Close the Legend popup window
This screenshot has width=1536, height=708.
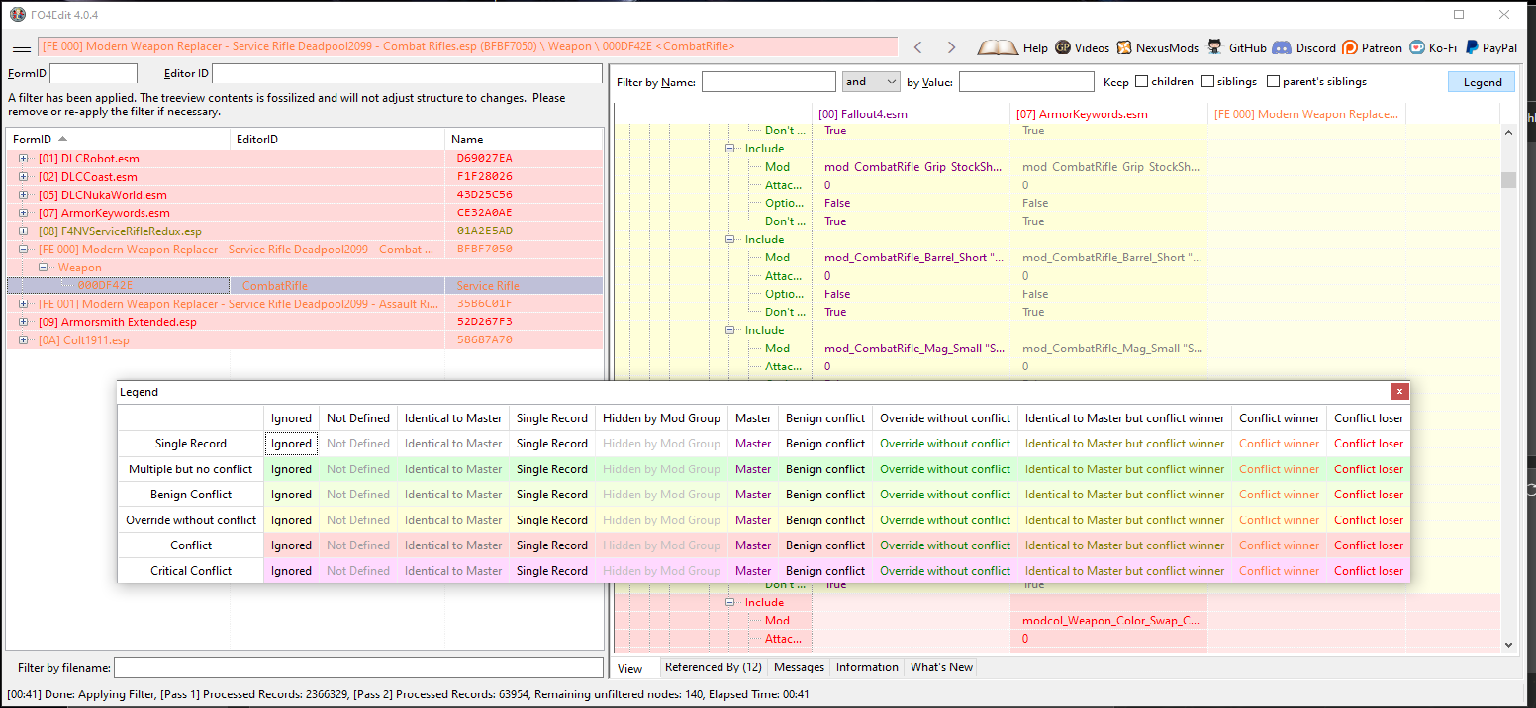coord(1399,392)
